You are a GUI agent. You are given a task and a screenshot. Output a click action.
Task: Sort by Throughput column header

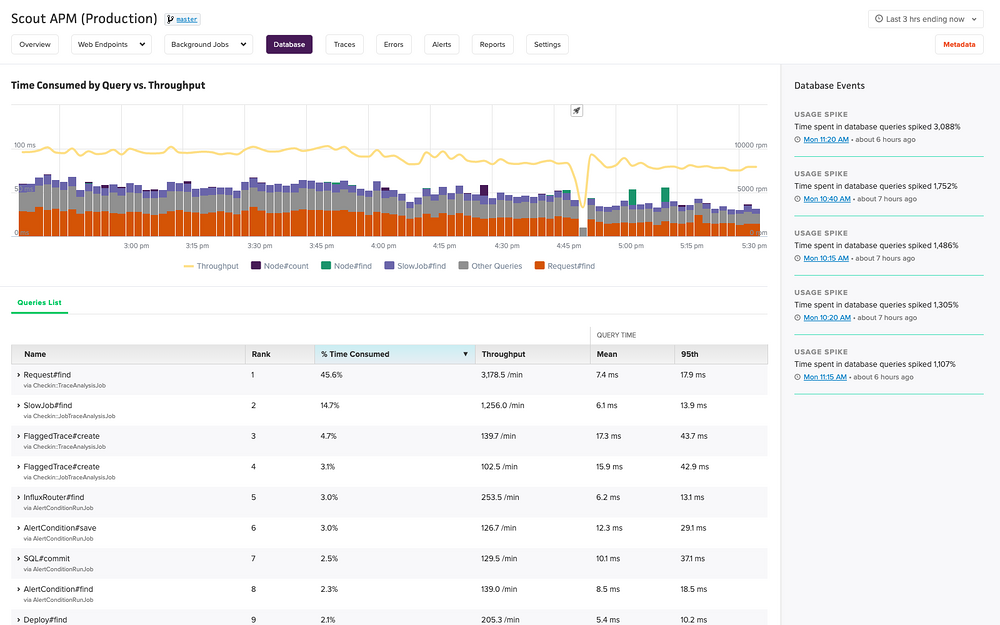coord(533,355)
